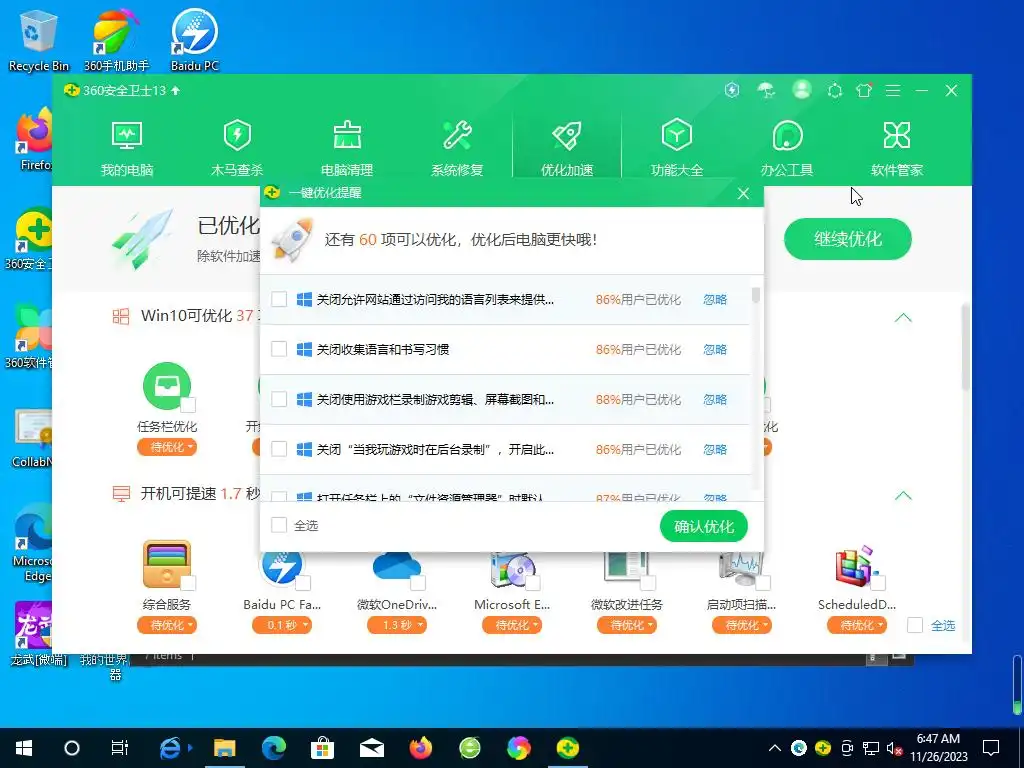1024x768 pixels.
Task: Click the taskbar clock 6:47 AM
Action: (938, 748)
